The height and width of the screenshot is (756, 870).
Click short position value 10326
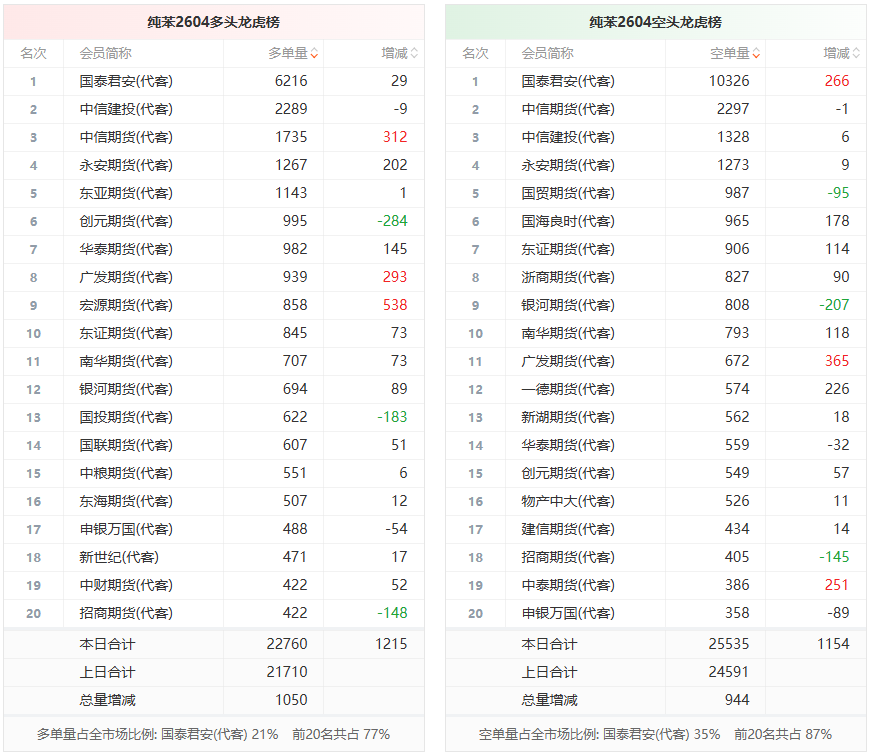pos(729,81)
